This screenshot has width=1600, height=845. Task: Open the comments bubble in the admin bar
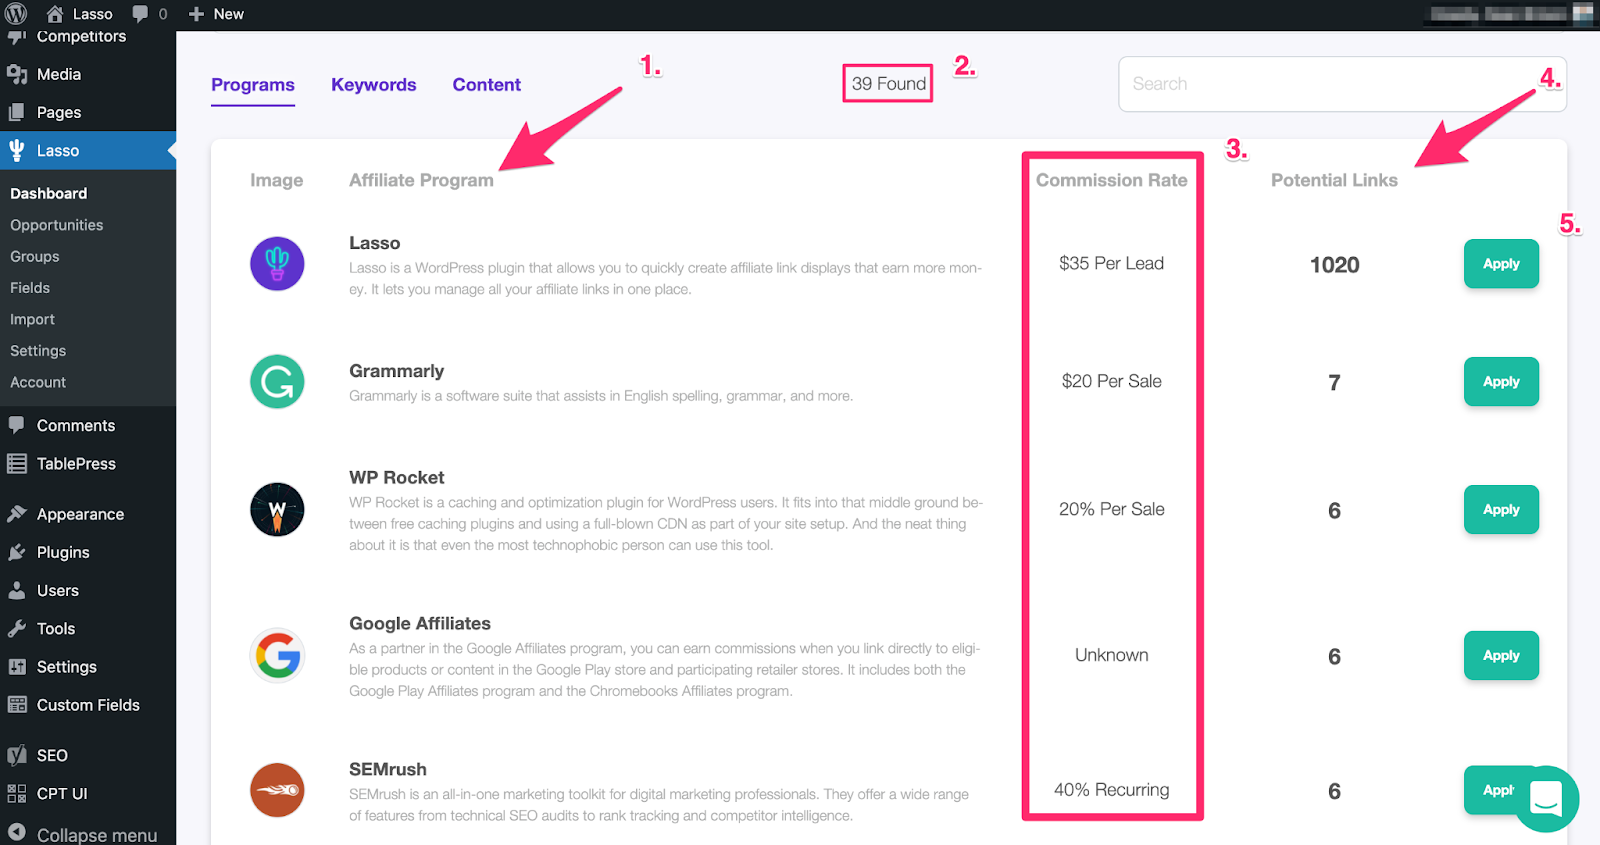click(140, 14)
